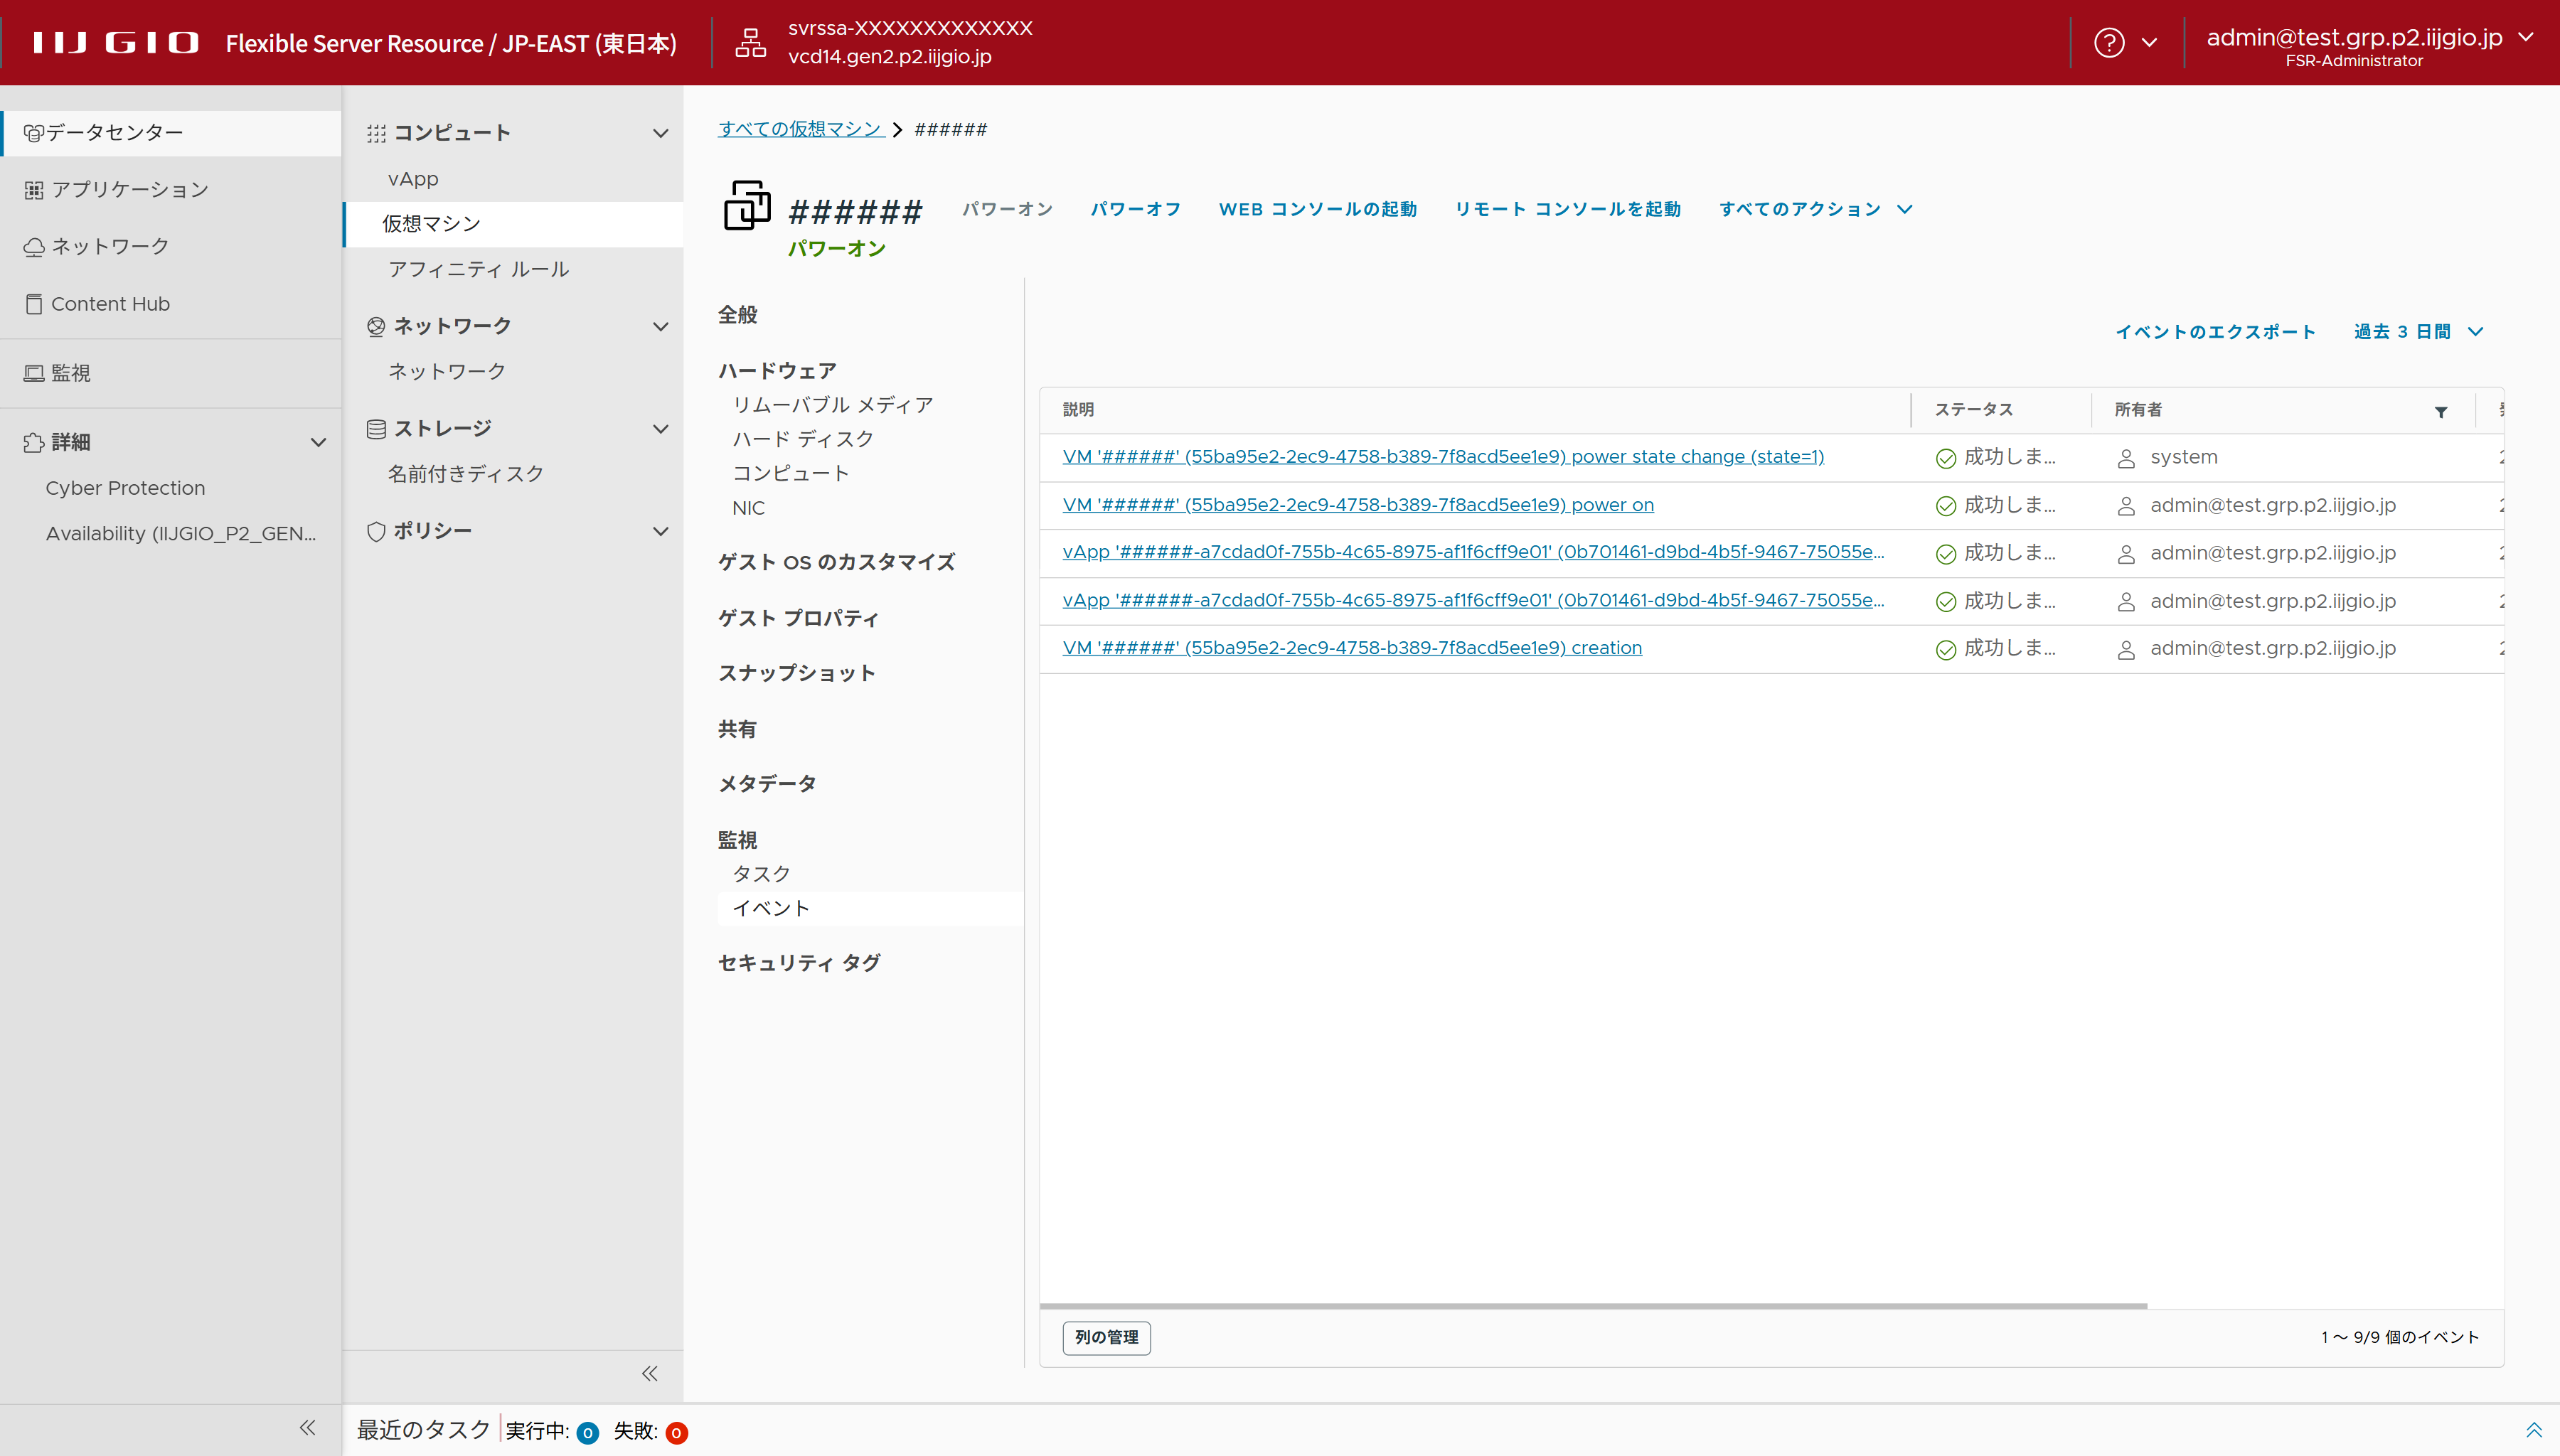
Task: Collapse left sidebar with double chevron icon
Action: point(307,1428)
